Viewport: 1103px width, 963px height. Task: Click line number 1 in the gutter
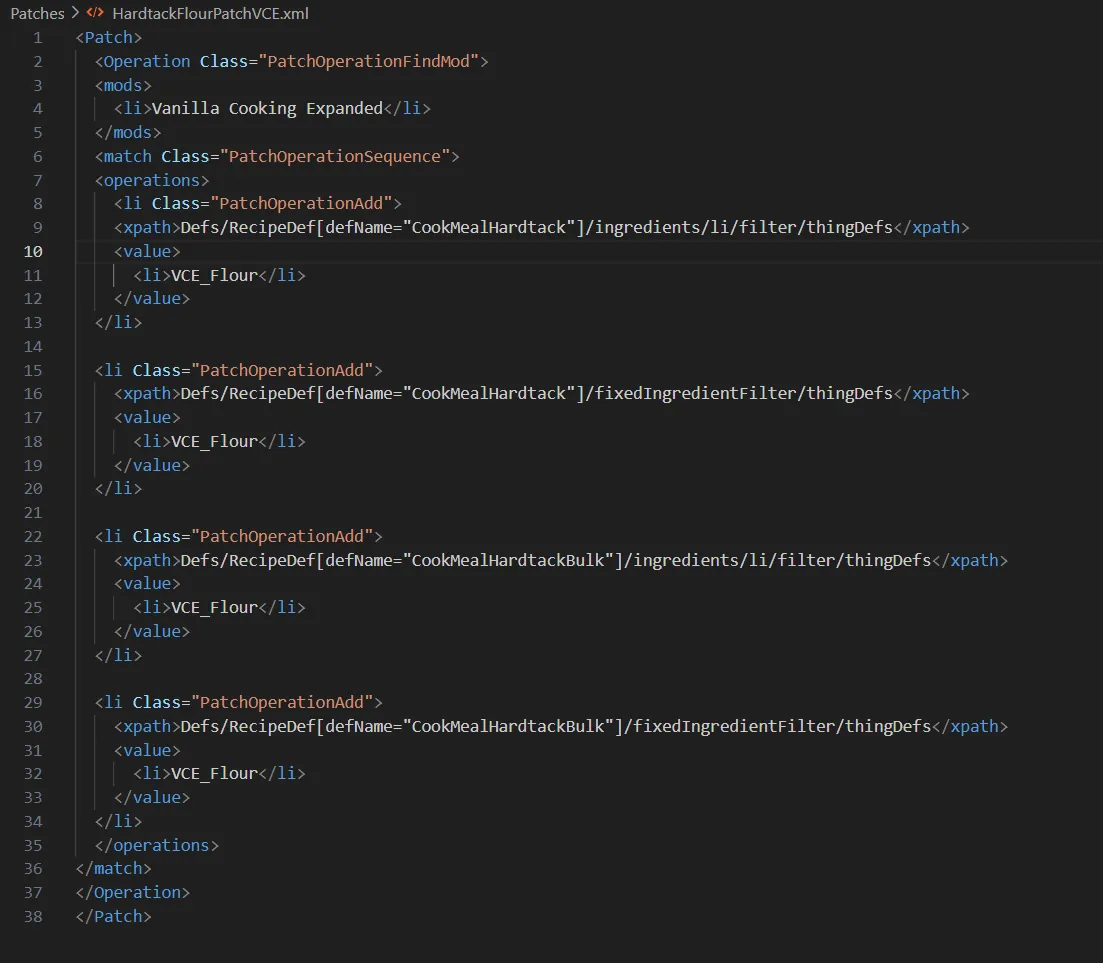tap(38, 38)
